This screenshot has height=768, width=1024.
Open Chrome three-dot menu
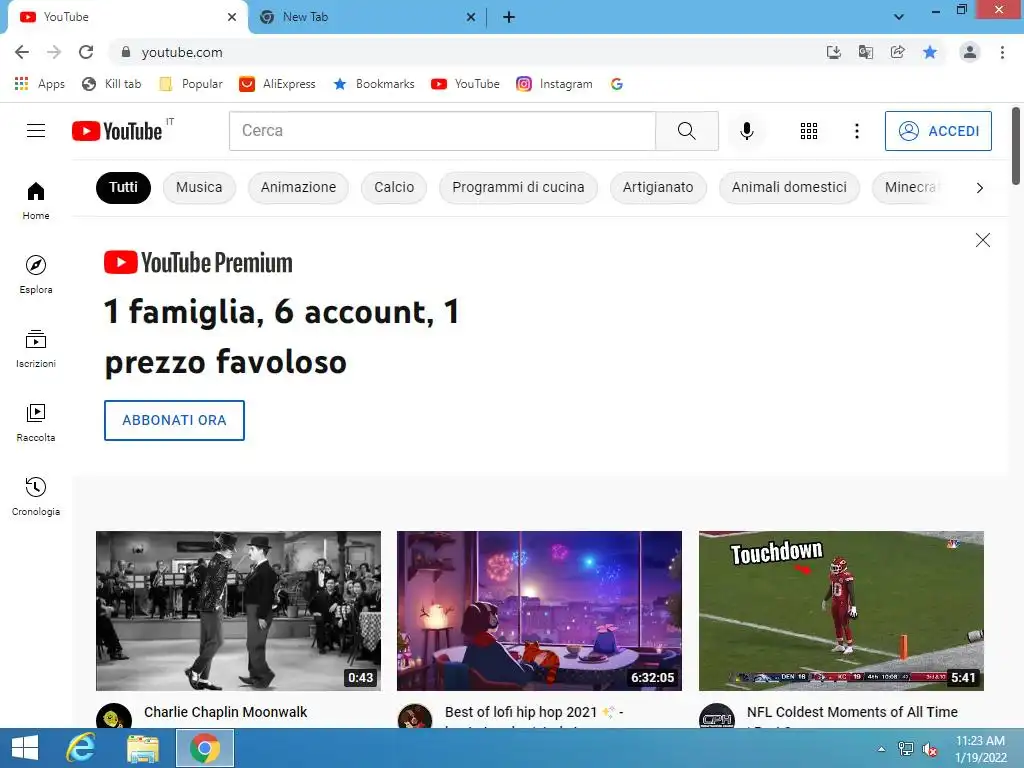(1002, 52)
